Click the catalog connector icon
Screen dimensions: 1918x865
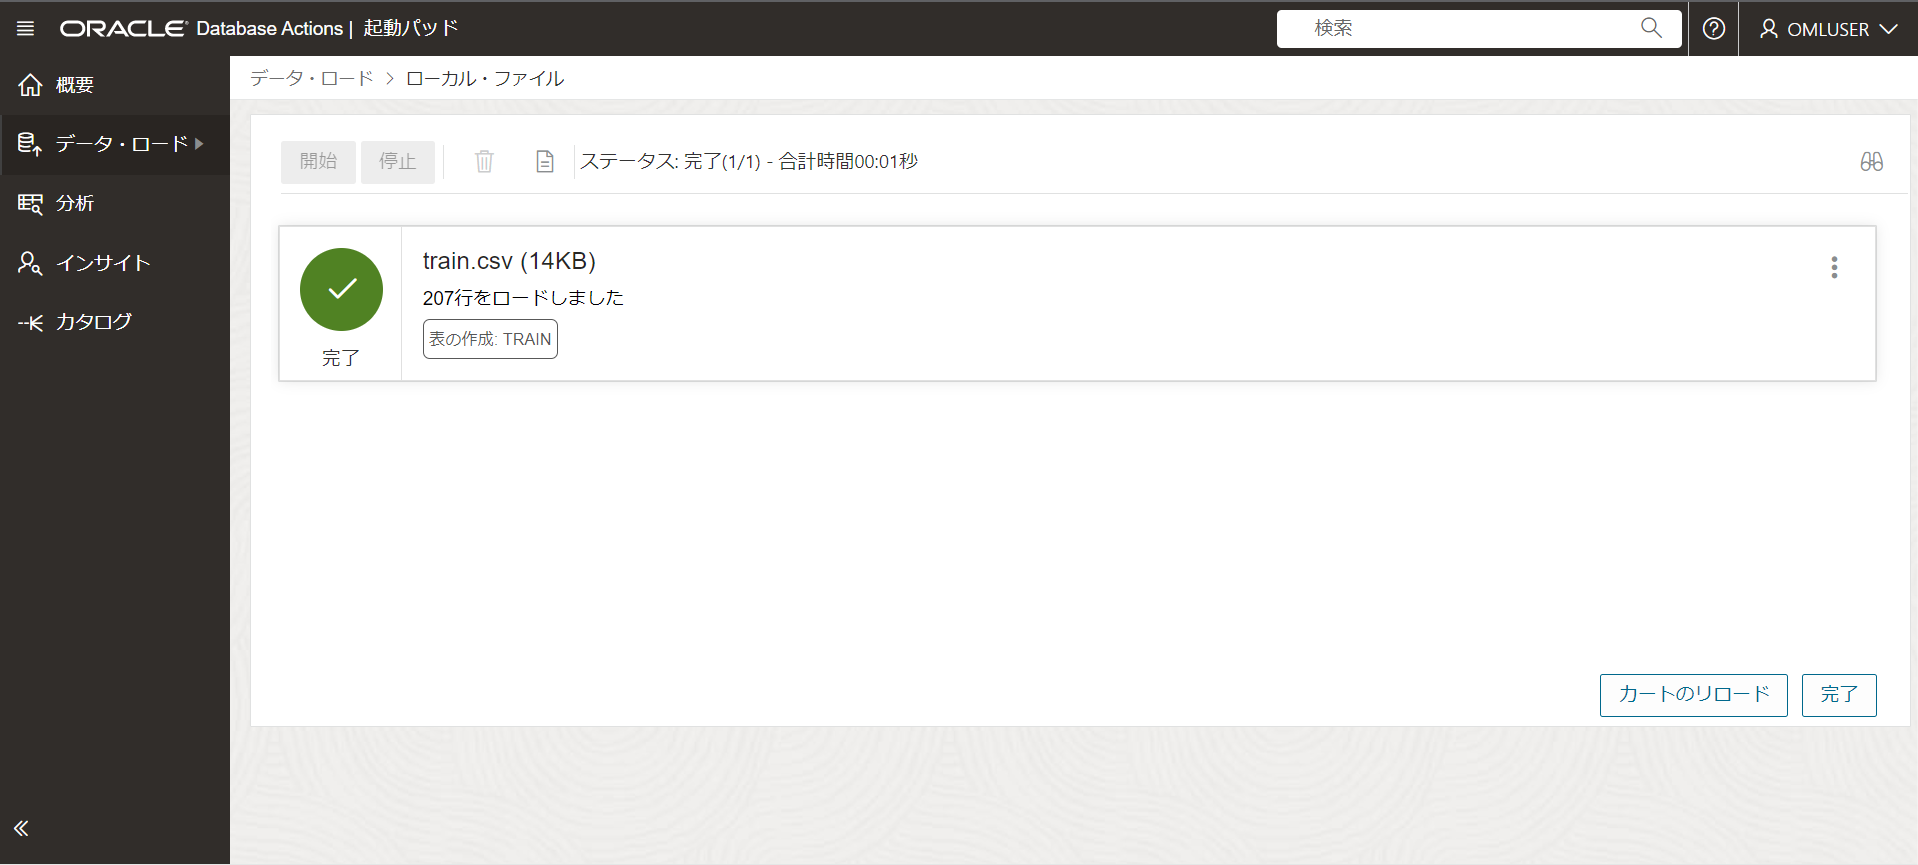pos(30,322)
